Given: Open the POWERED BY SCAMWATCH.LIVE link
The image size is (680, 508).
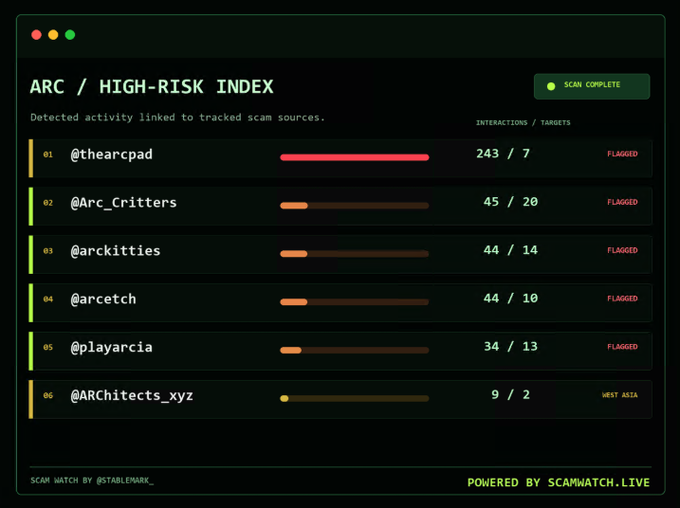Looking at the screenshot, I should pyautogui.click(x=559, y=482).
